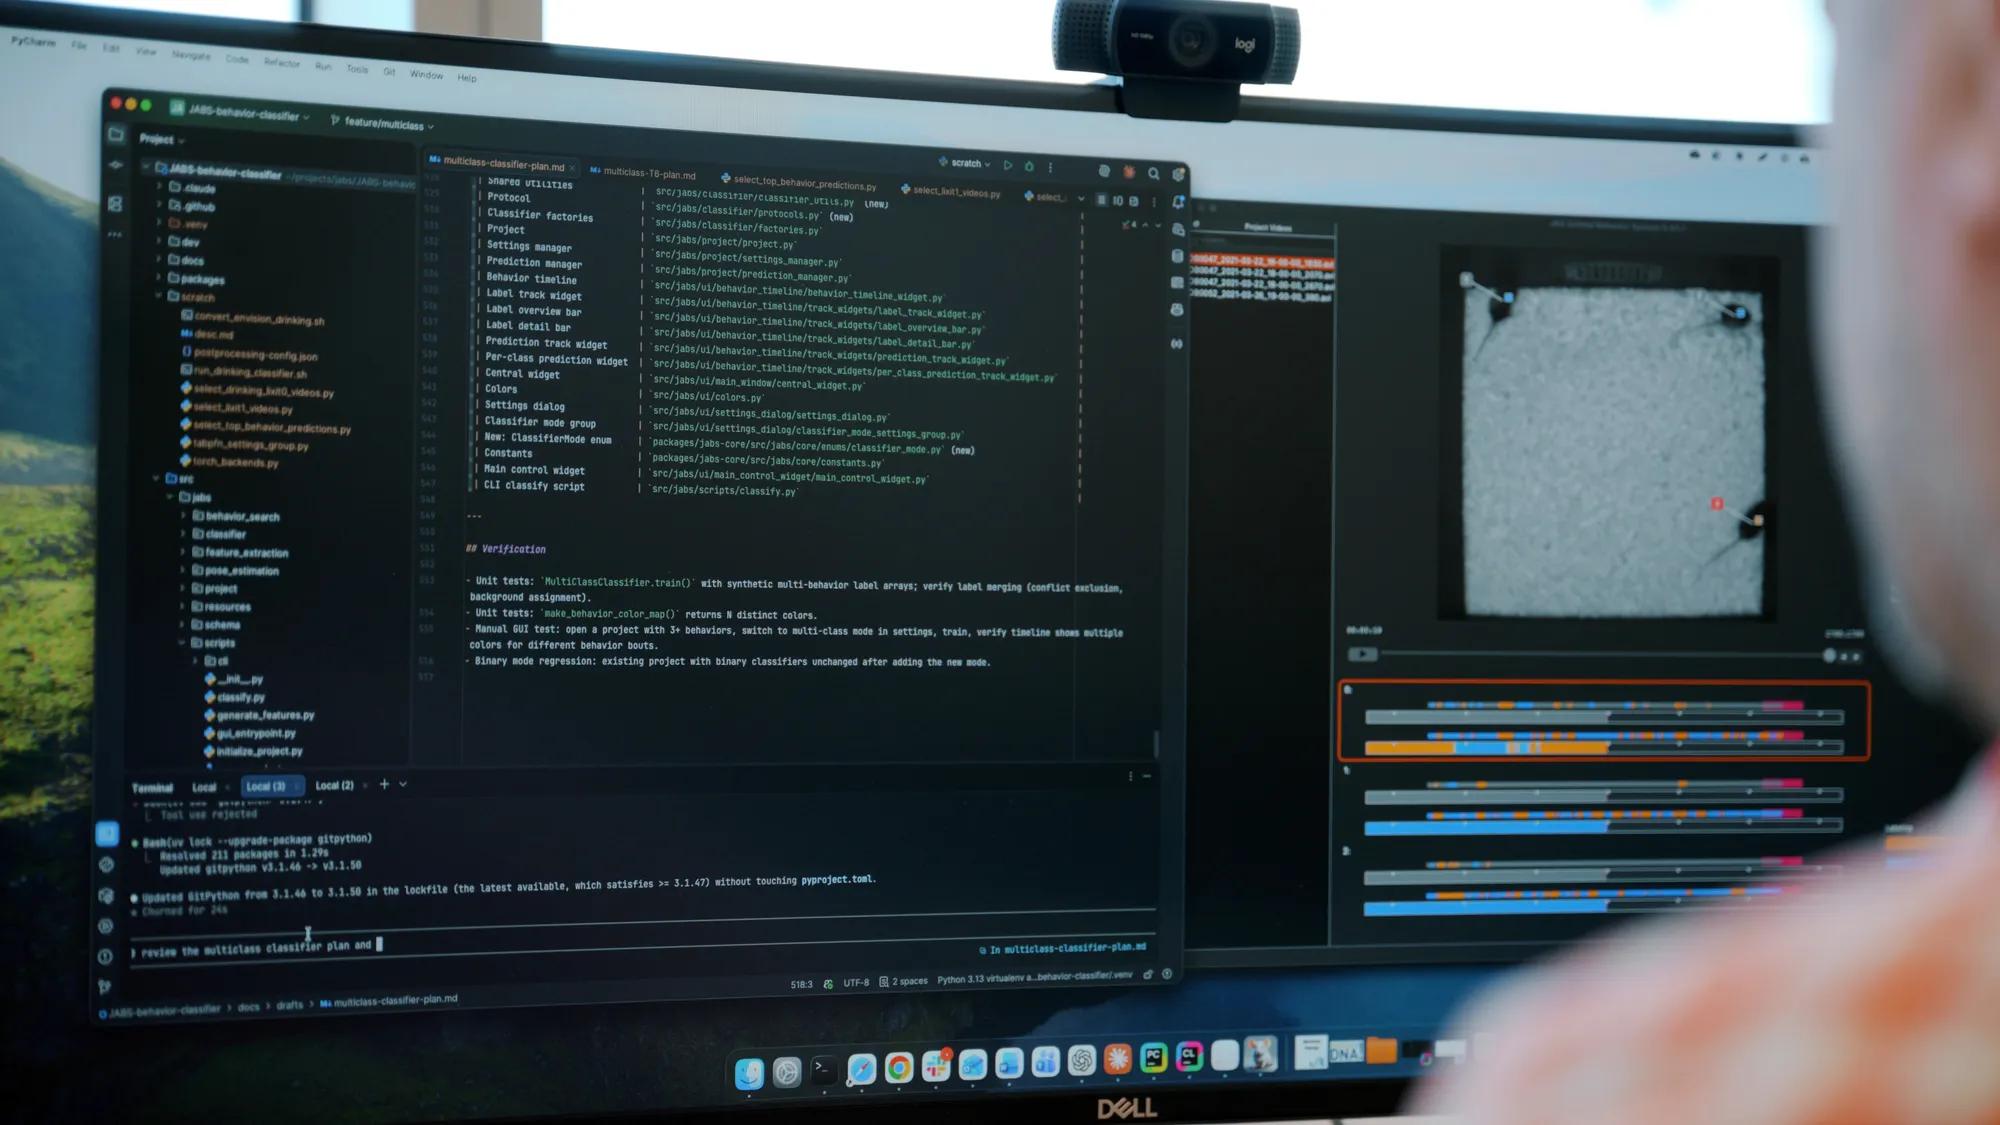Open classify.py in the scripts folder
The width and height of the screenshot is (2000, 1125).
coord(235,697)
